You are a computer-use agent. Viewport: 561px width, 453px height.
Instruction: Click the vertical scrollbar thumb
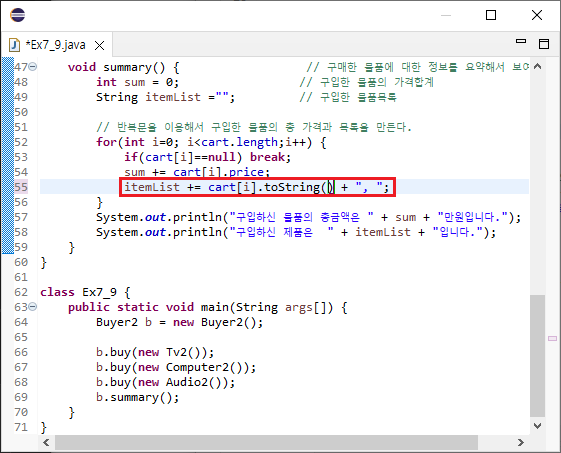(x=537, y=356)
